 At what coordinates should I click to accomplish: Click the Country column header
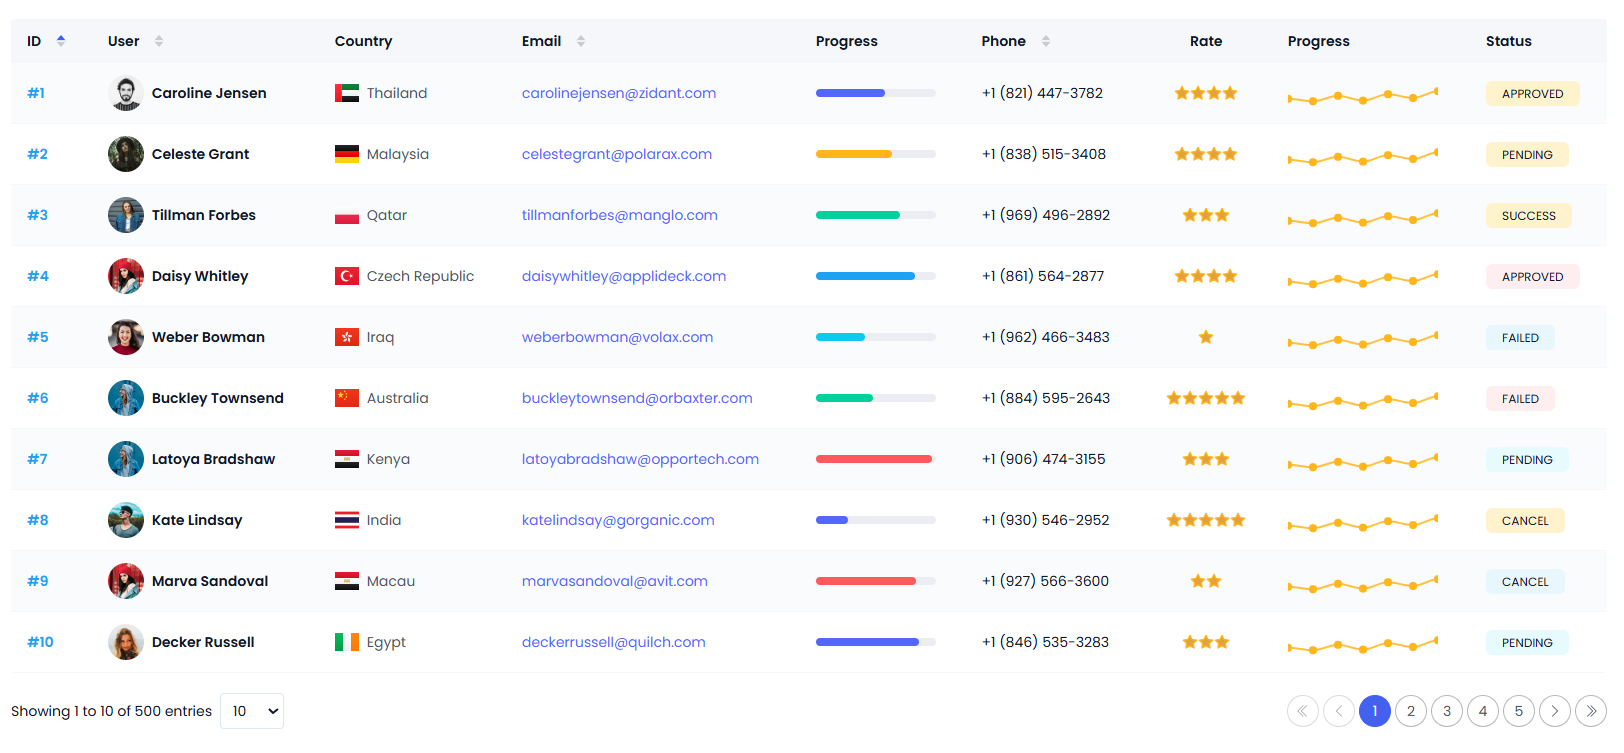pos(363,41)
